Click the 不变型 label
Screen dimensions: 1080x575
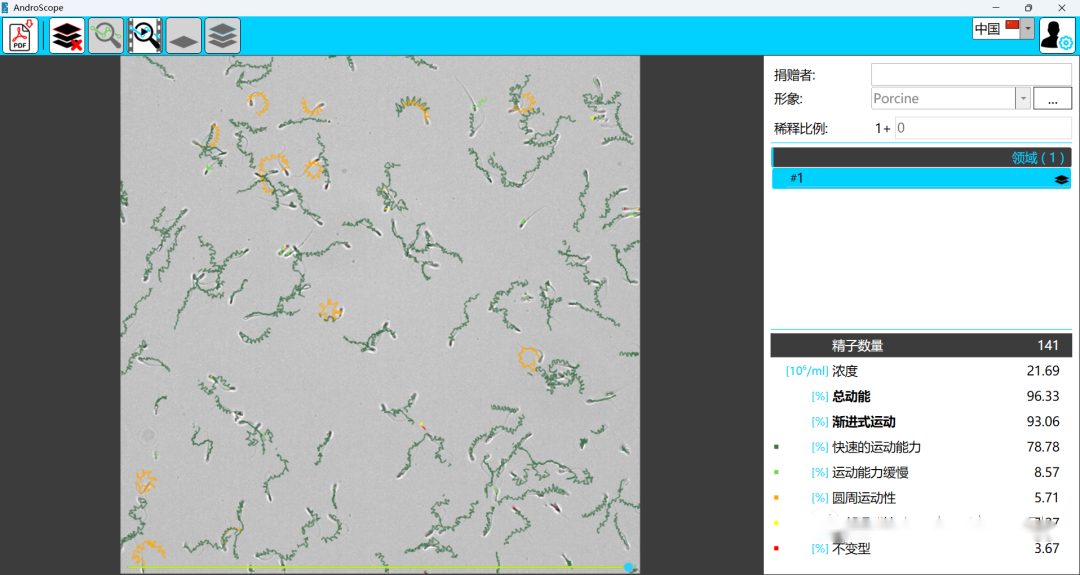851,548
